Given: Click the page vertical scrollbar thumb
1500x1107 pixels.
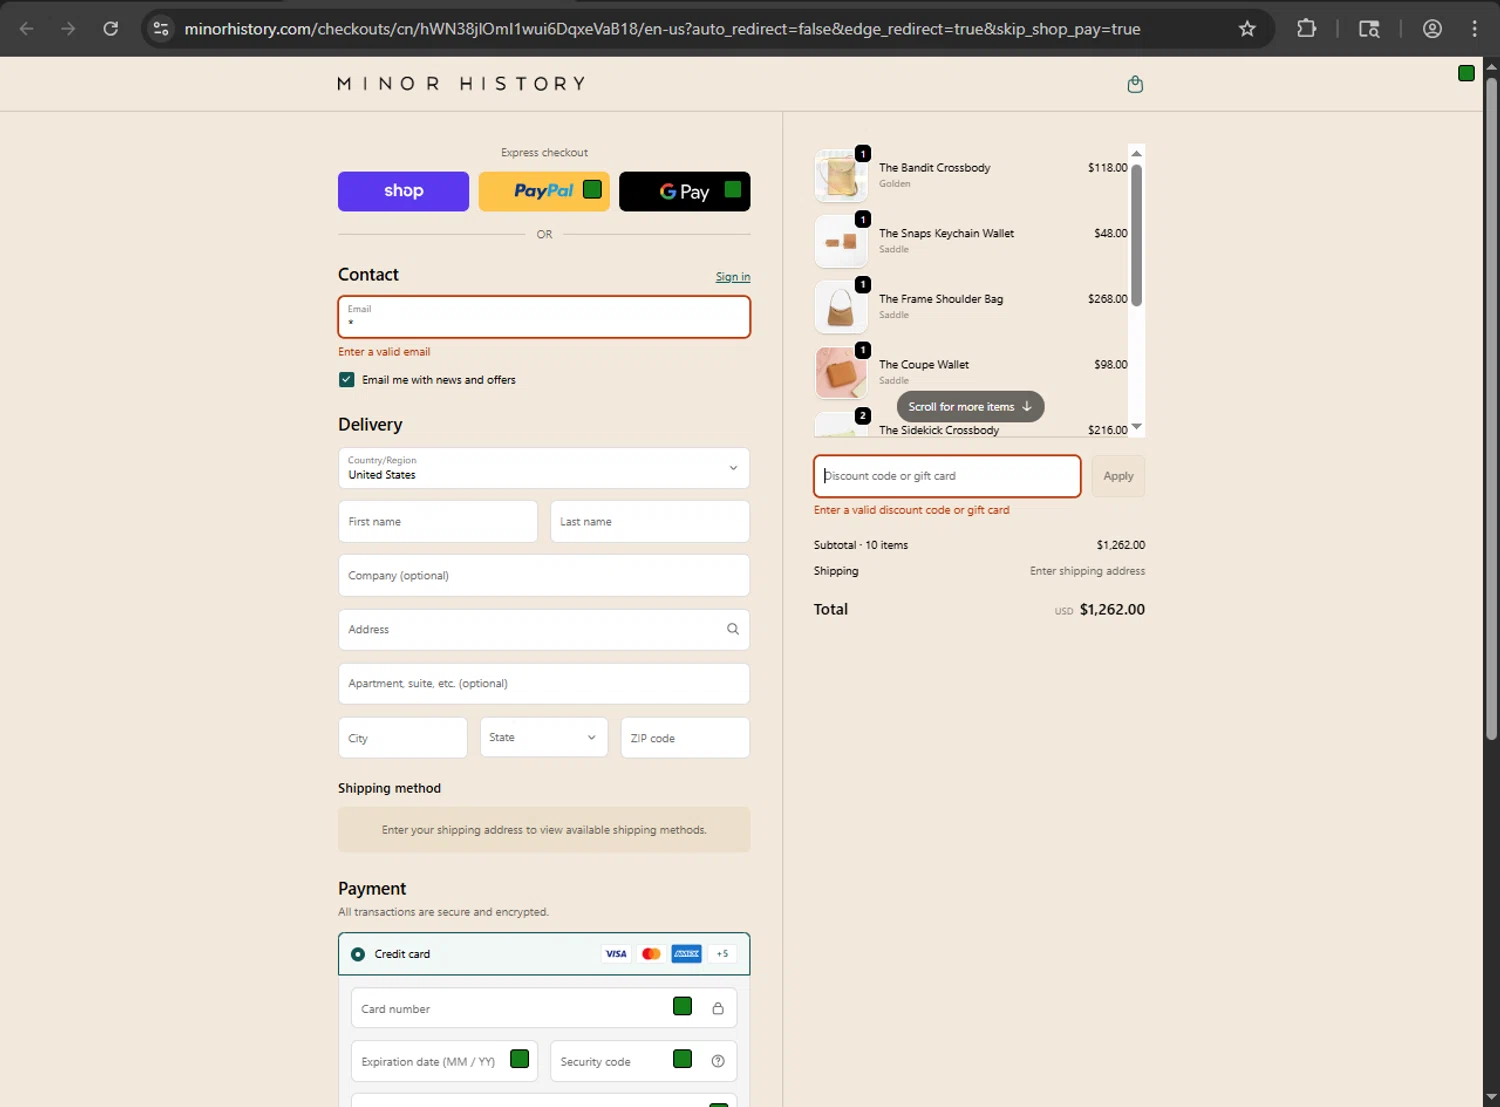Looking at the screenshot, I should [1491, 408].
